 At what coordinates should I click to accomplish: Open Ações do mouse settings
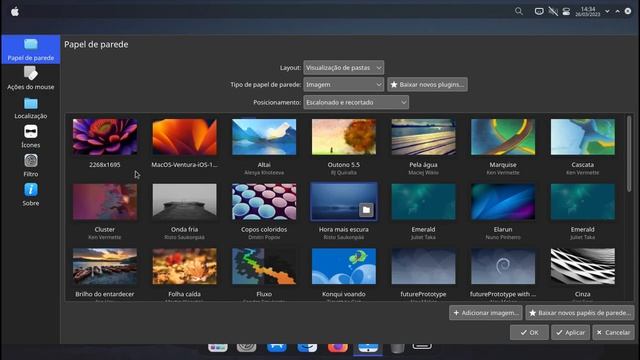coord(31,78)
